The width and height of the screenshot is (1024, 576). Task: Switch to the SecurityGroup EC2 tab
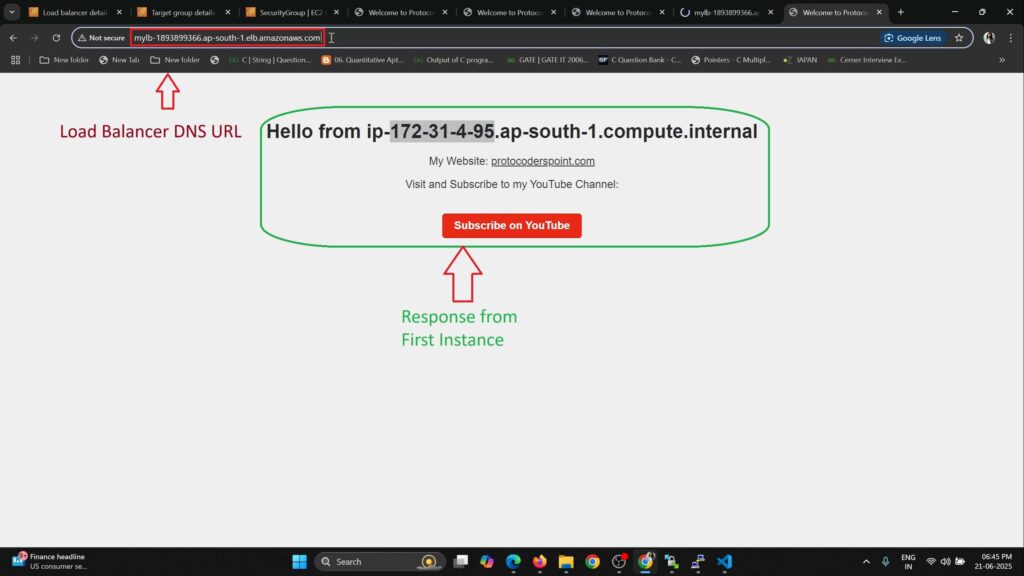pyautogui.click(x=291, y=12)
